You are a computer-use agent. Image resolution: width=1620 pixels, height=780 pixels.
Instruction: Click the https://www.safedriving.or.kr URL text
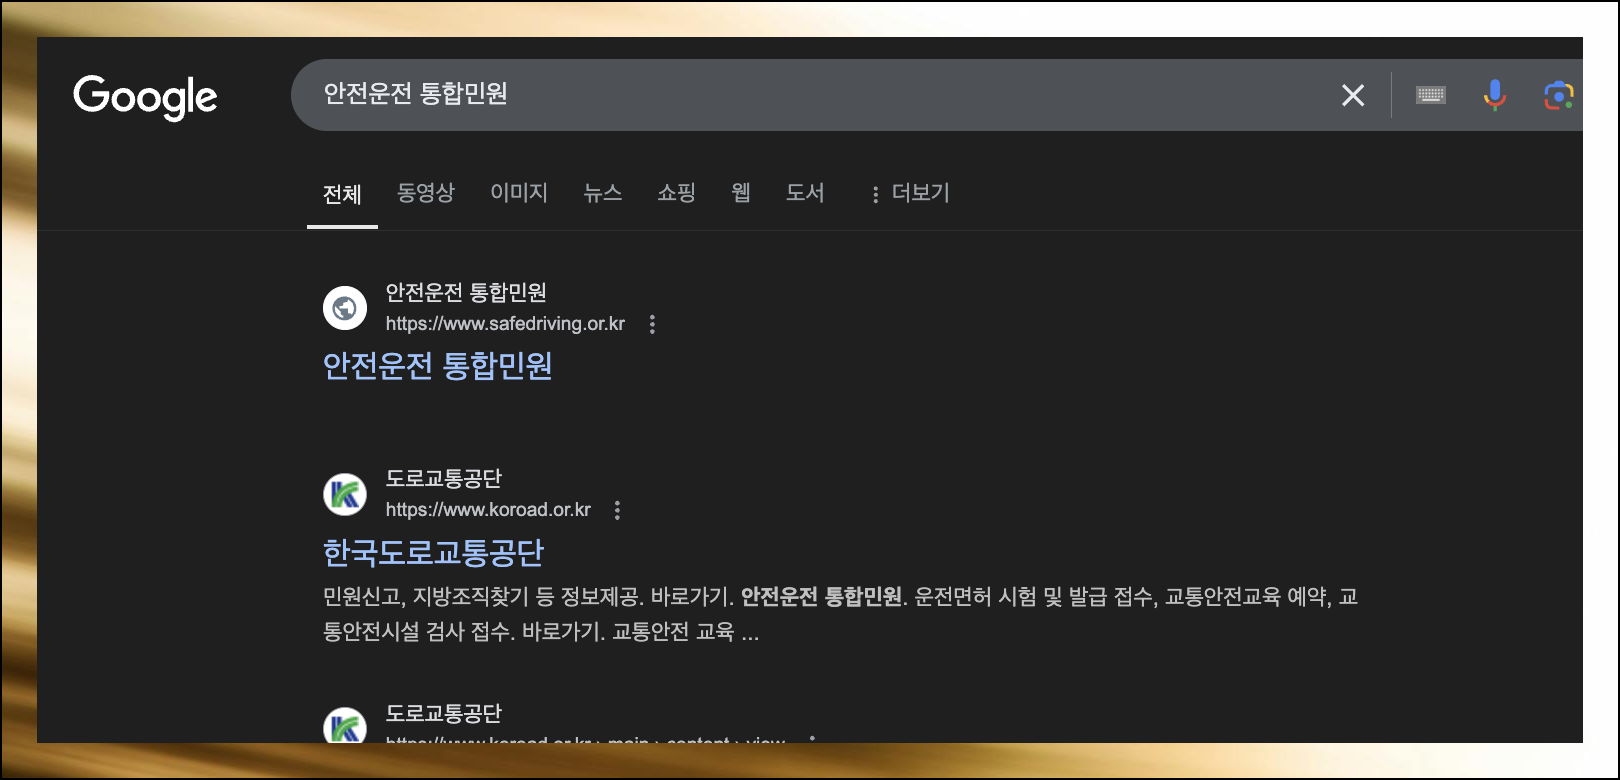pyautogui.click(x=505, y=324)
